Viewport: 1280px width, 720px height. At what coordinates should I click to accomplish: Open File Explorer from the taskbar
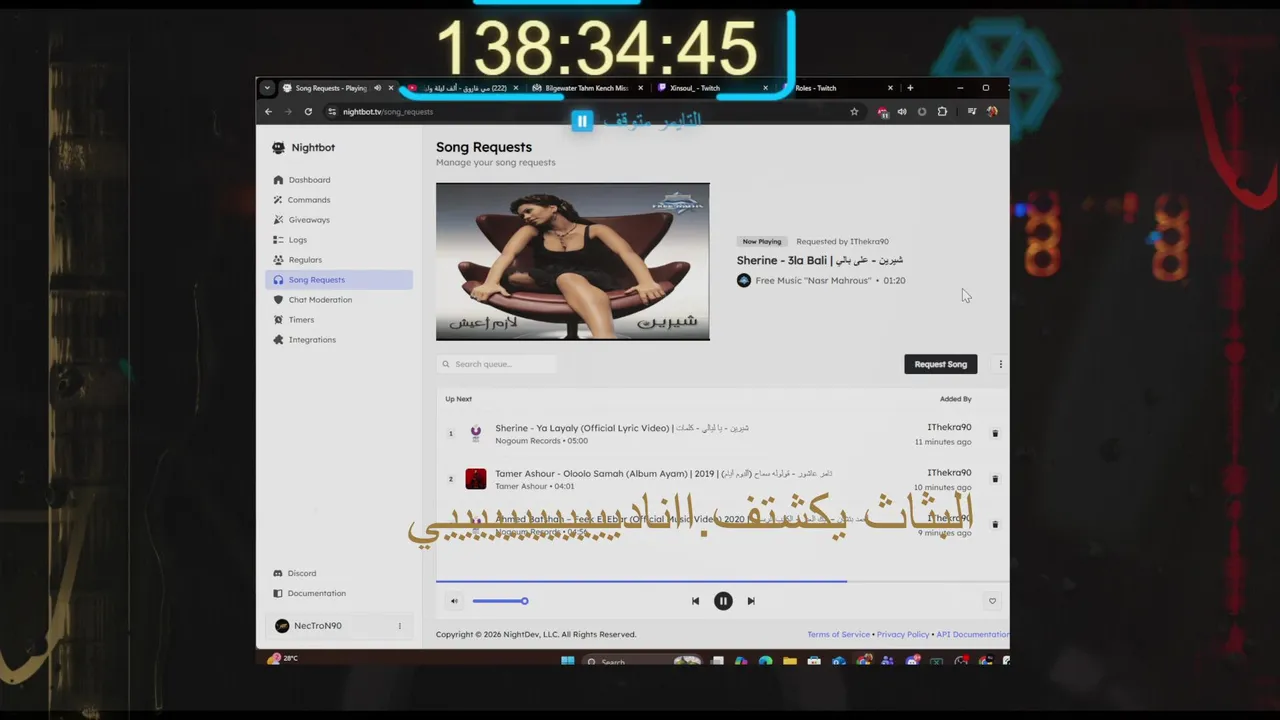pos(790,661)
